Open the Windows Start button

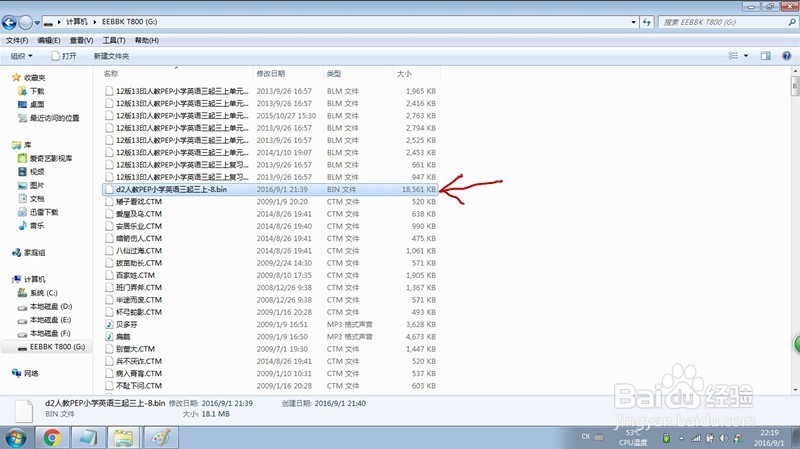15,438
